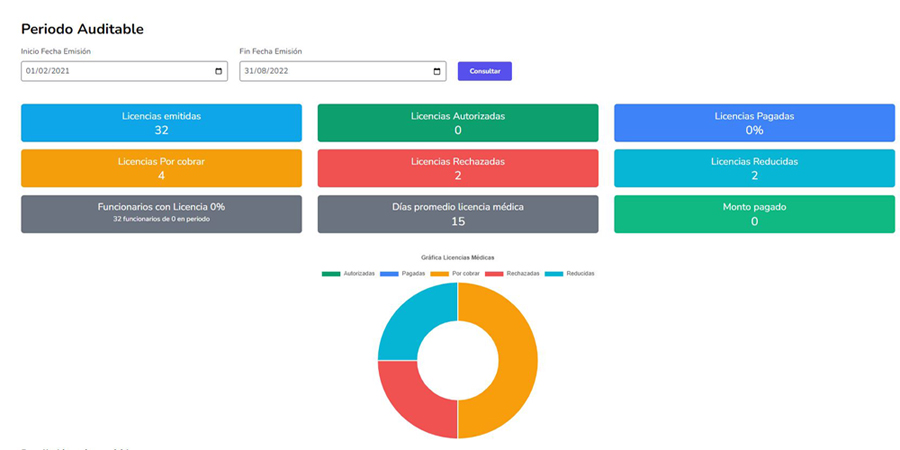Select the Licencias Por cobrar card

pos(161,168)
